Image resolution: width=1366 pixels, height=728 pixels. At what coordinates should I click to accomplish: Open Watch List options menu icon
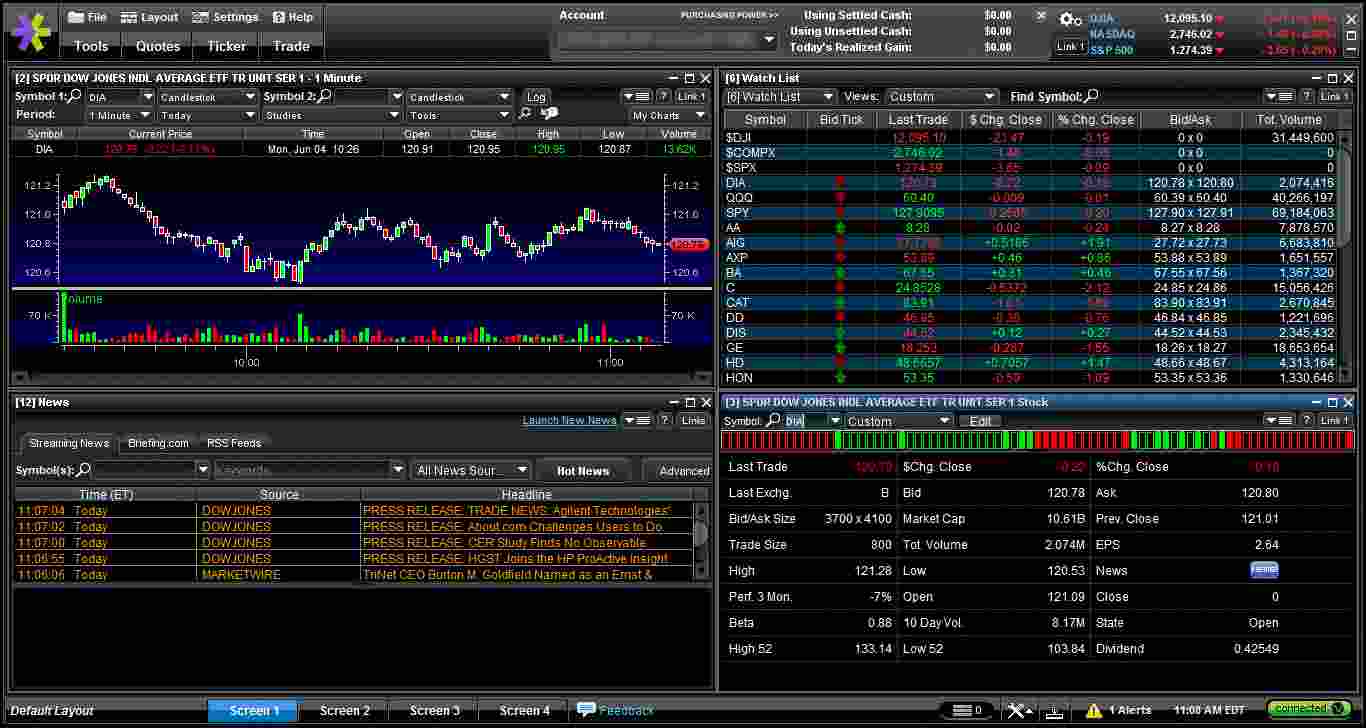pyautogui.click(x=1279, y=96)
